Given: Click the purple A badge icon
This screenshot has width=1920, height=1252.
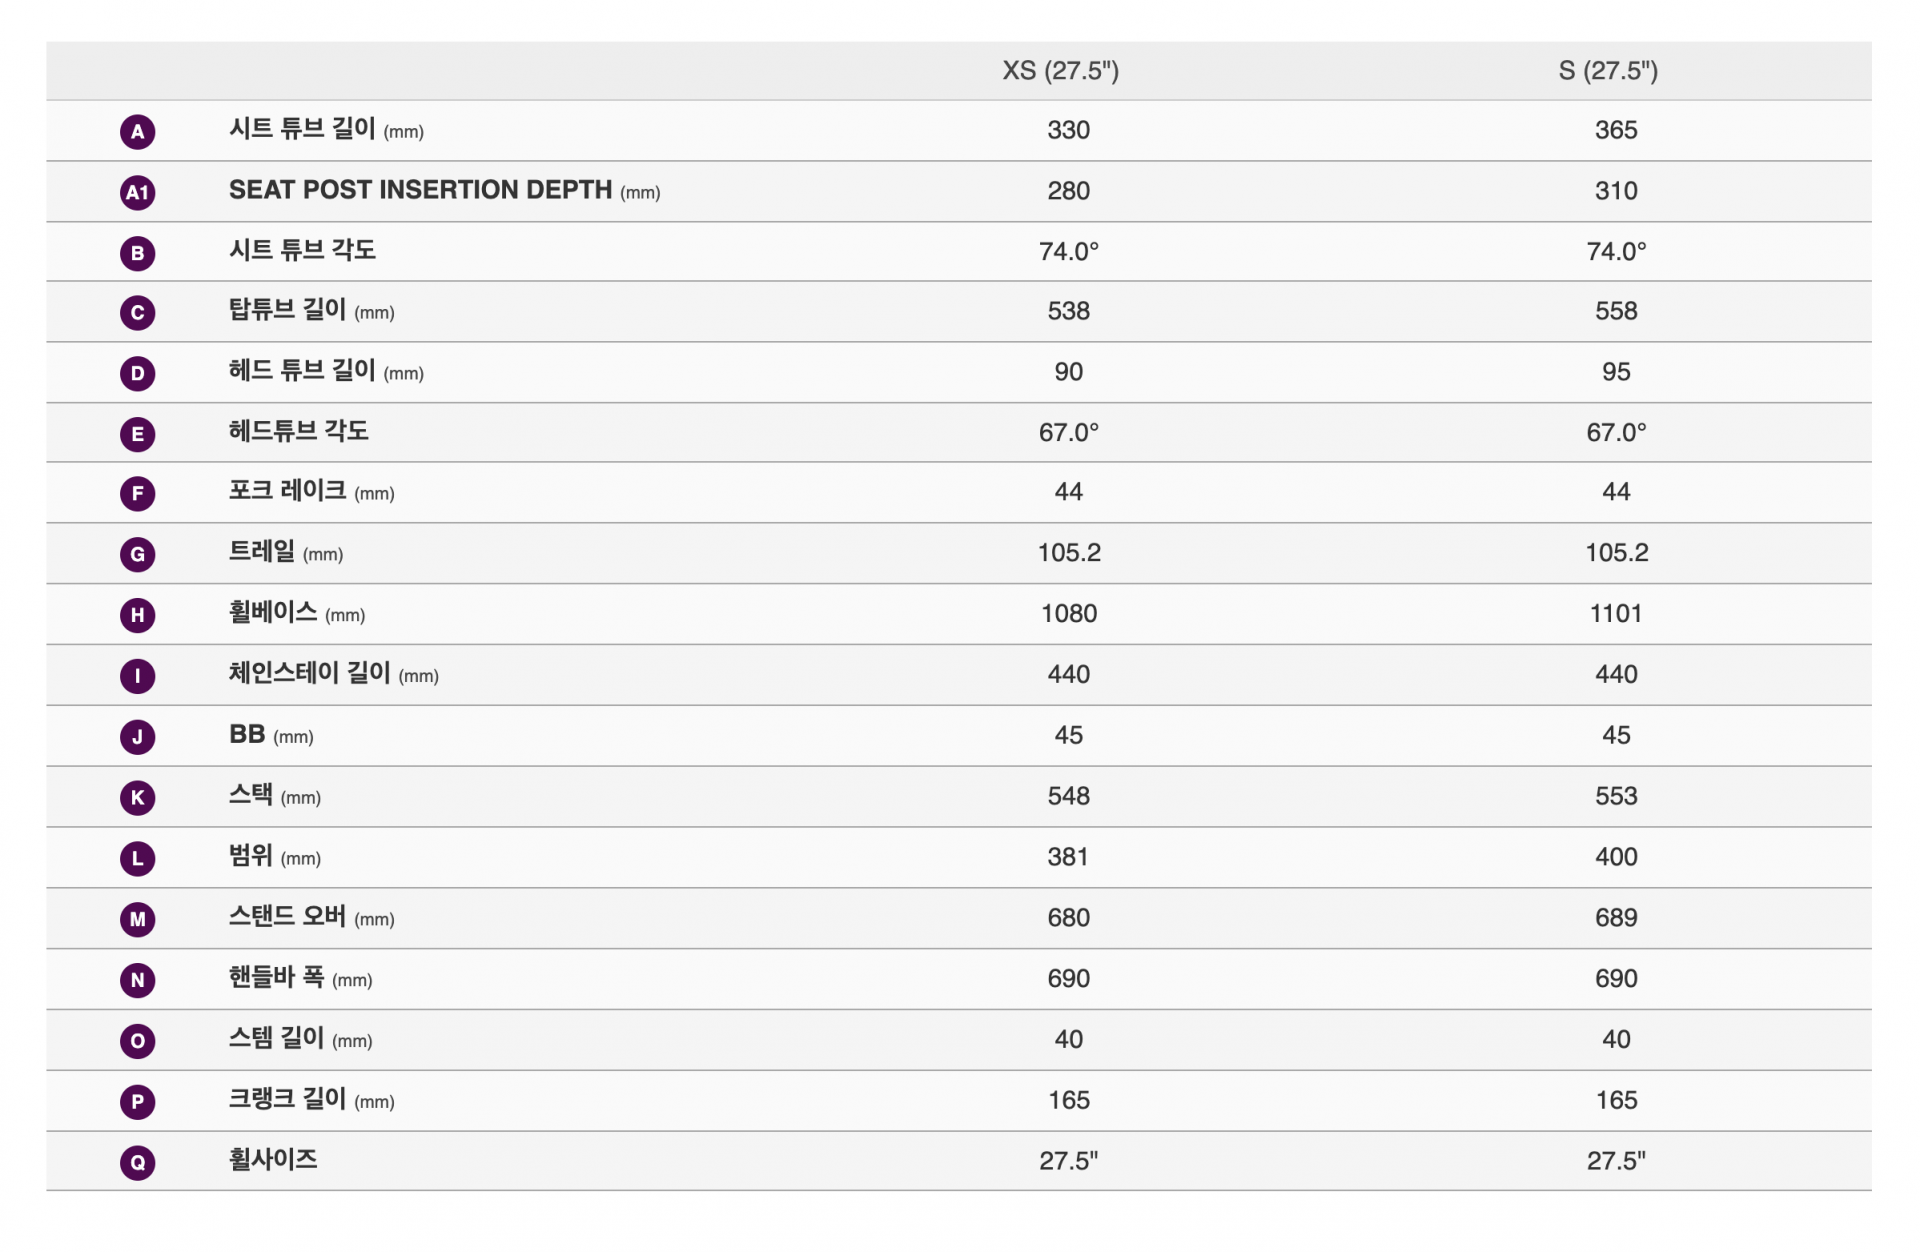Looking at the screenshot, I should click(137, 131).
